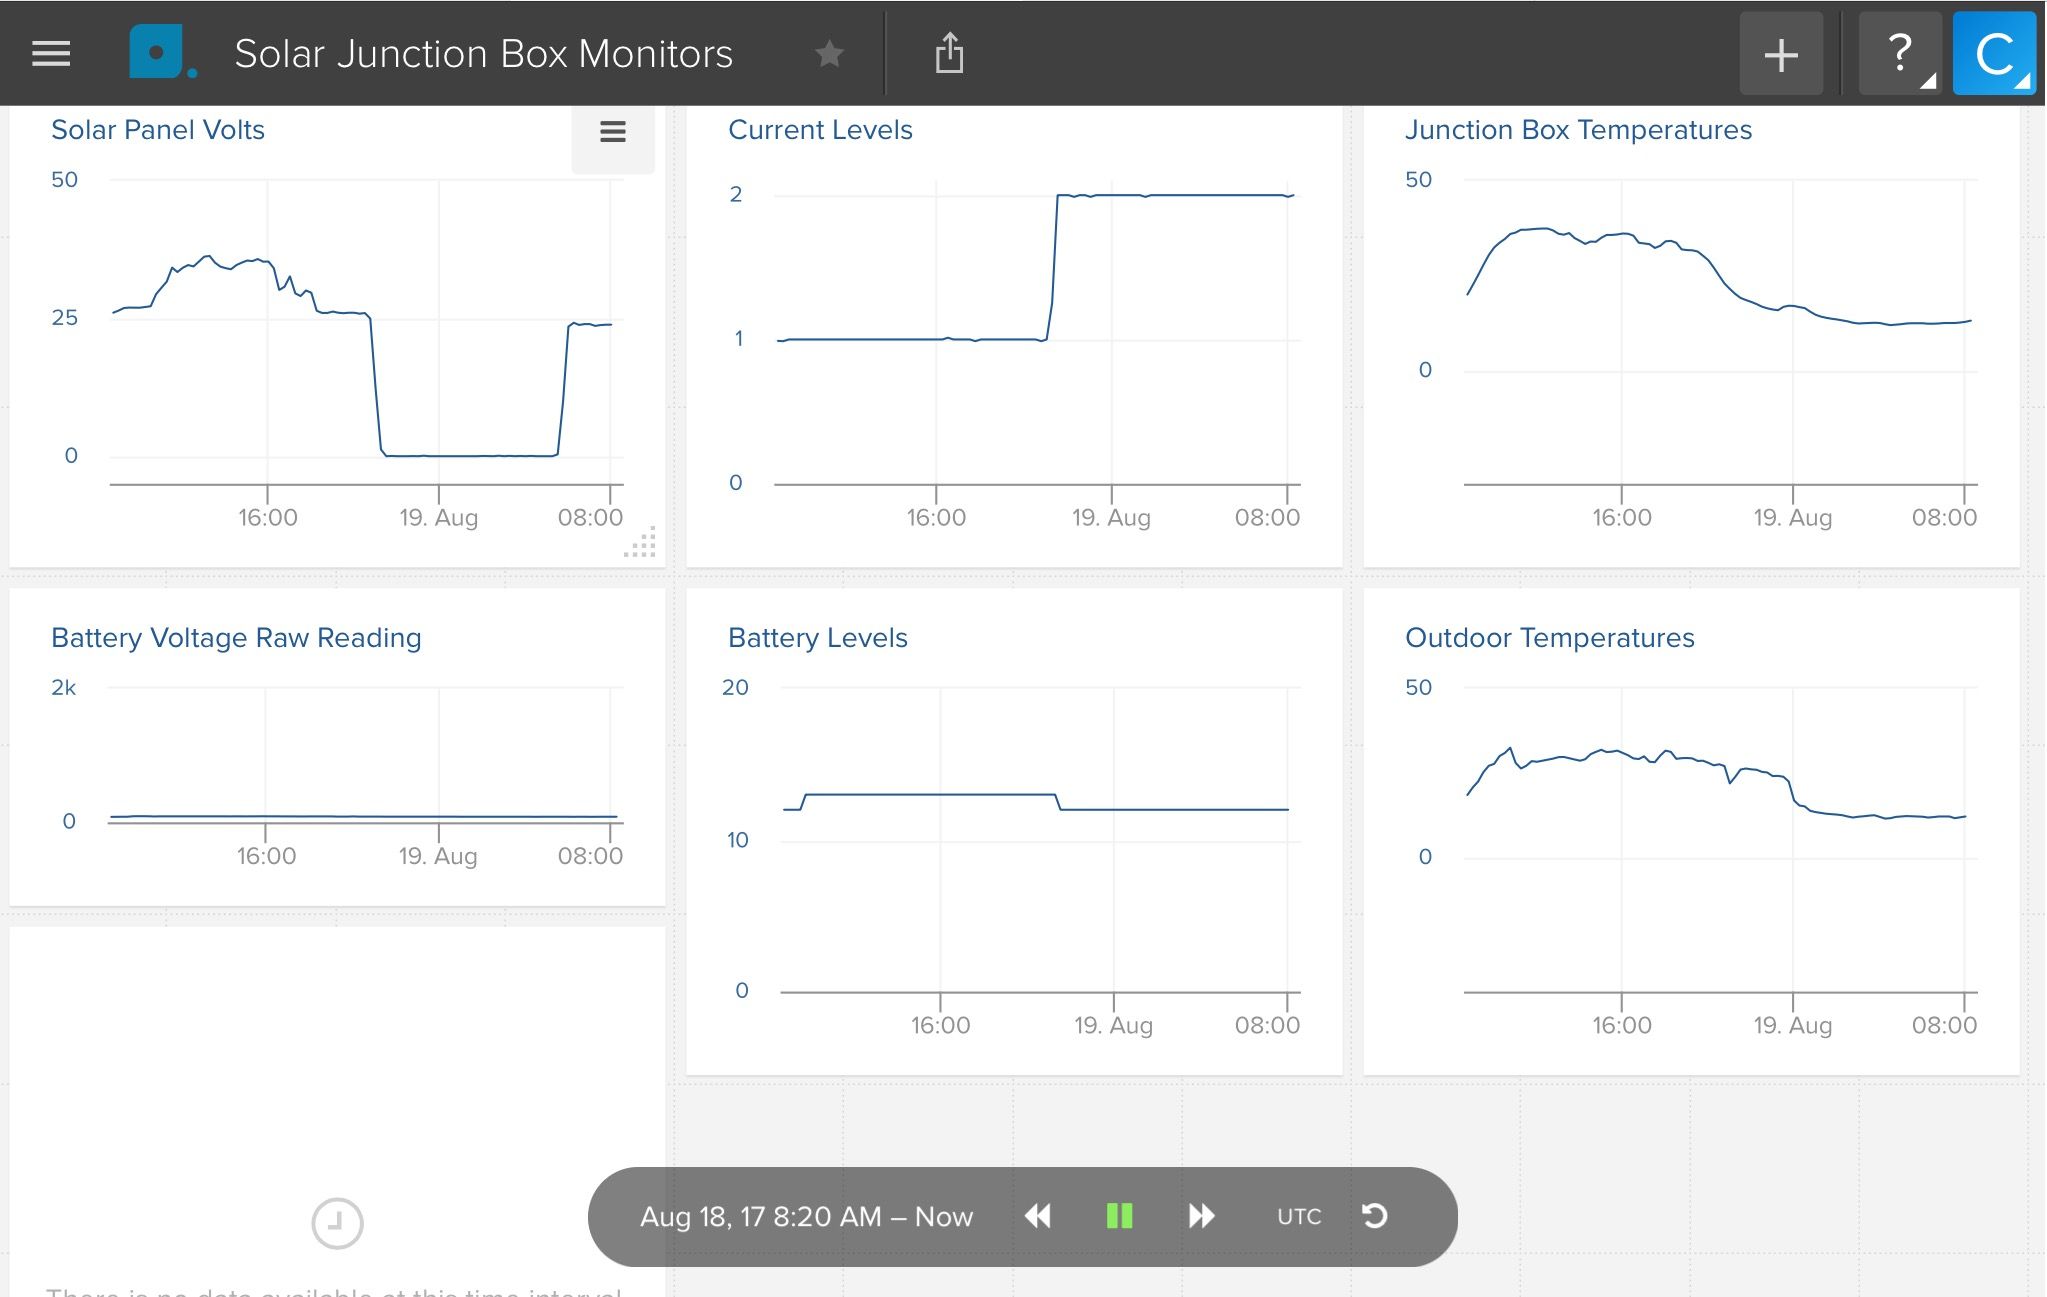The width and height of the screenshot is (2047, 1297).
Task: Click the Current Levels panel title
Action: tap(820, 129)
